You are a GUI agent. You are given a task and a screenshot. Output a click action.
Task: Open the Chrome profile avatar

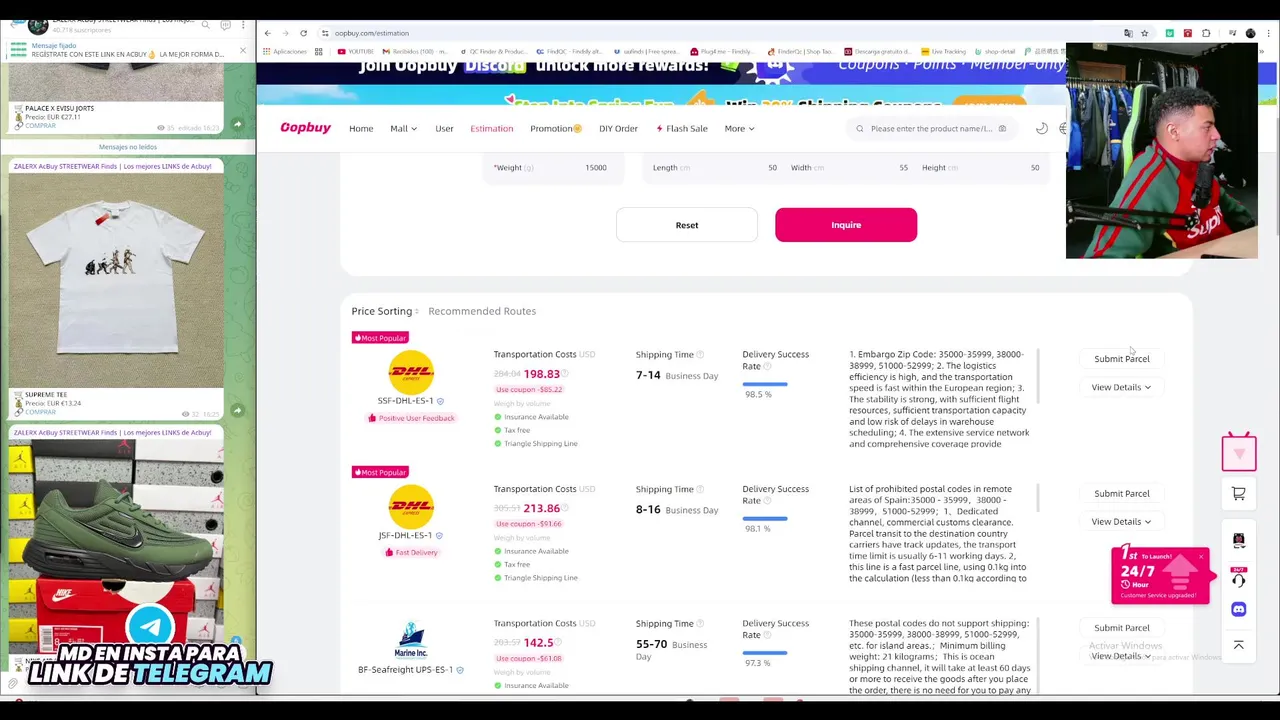pos(1250,33)
